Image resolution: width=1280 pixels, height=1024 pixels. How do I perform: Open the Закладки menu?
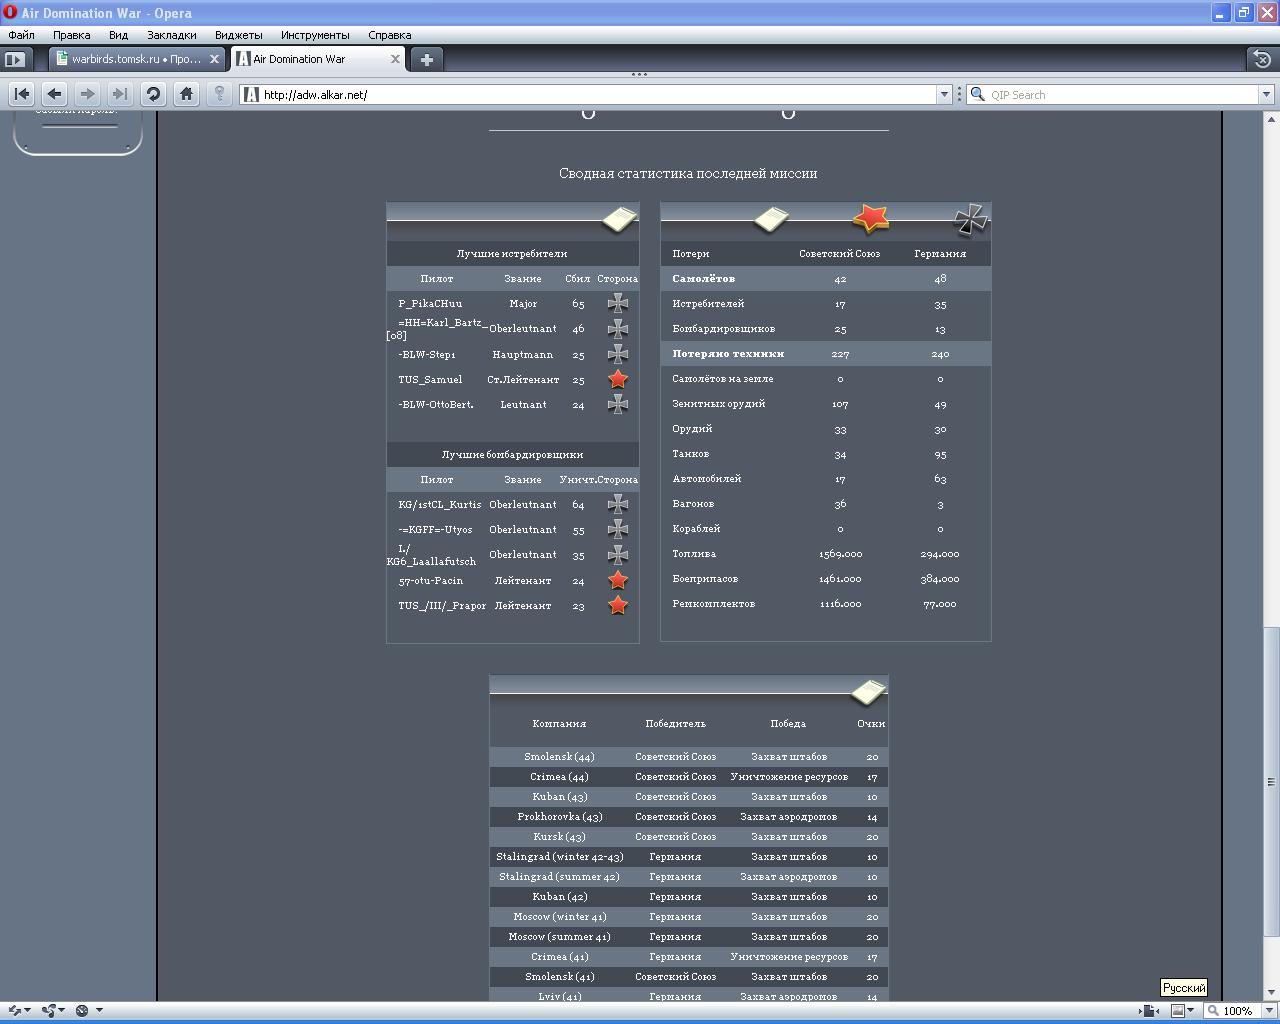pyautogui.click(x=171, y=35)
